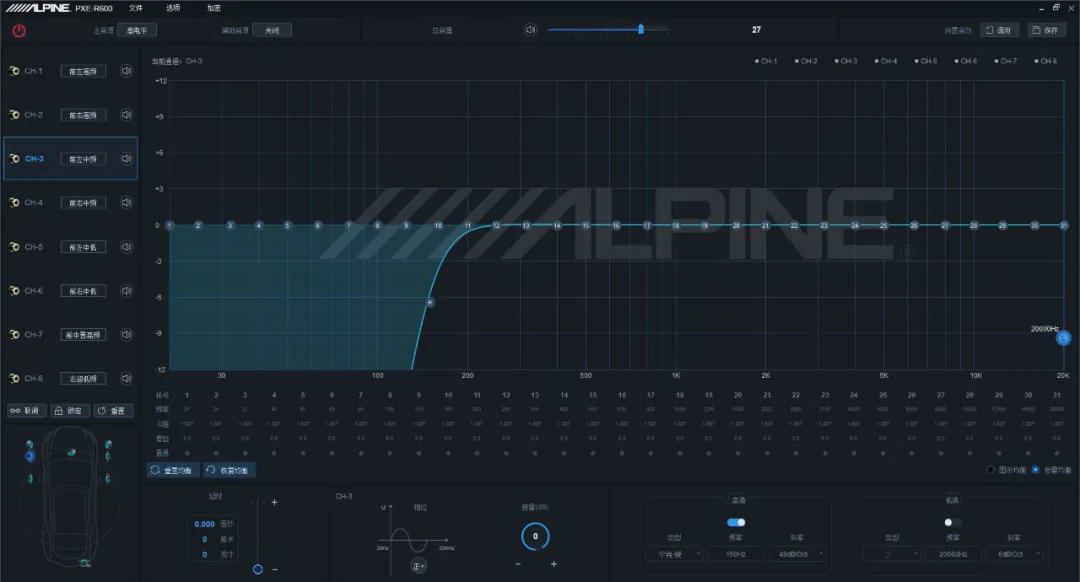Image resolution: width=1080 pixels, height=582 pixels.
Task: Click the RCA icon beside CH-8
Action: [x=14, y=378]
